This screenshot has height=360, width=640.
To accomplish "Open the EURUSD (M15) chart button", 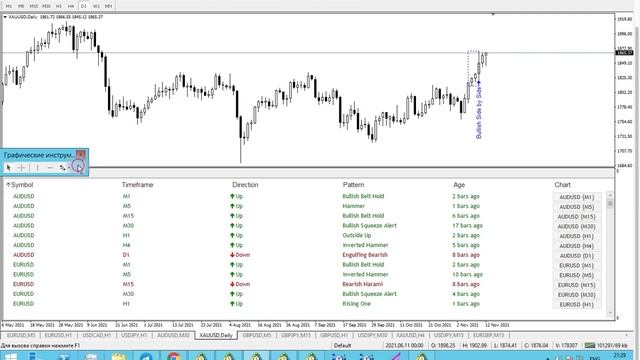I will coord(576,285).
